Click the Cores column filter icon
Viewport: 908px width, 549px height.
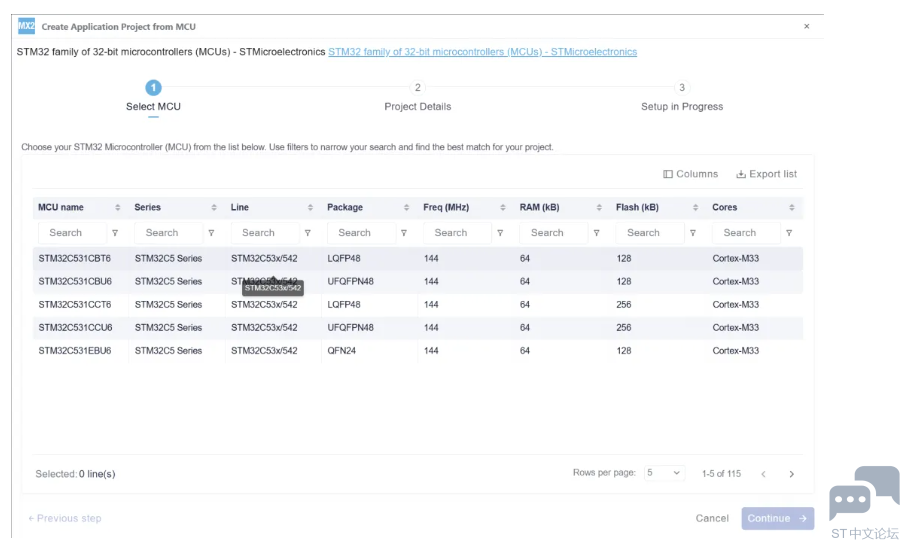pyautogui.click(x=789, y=233)
